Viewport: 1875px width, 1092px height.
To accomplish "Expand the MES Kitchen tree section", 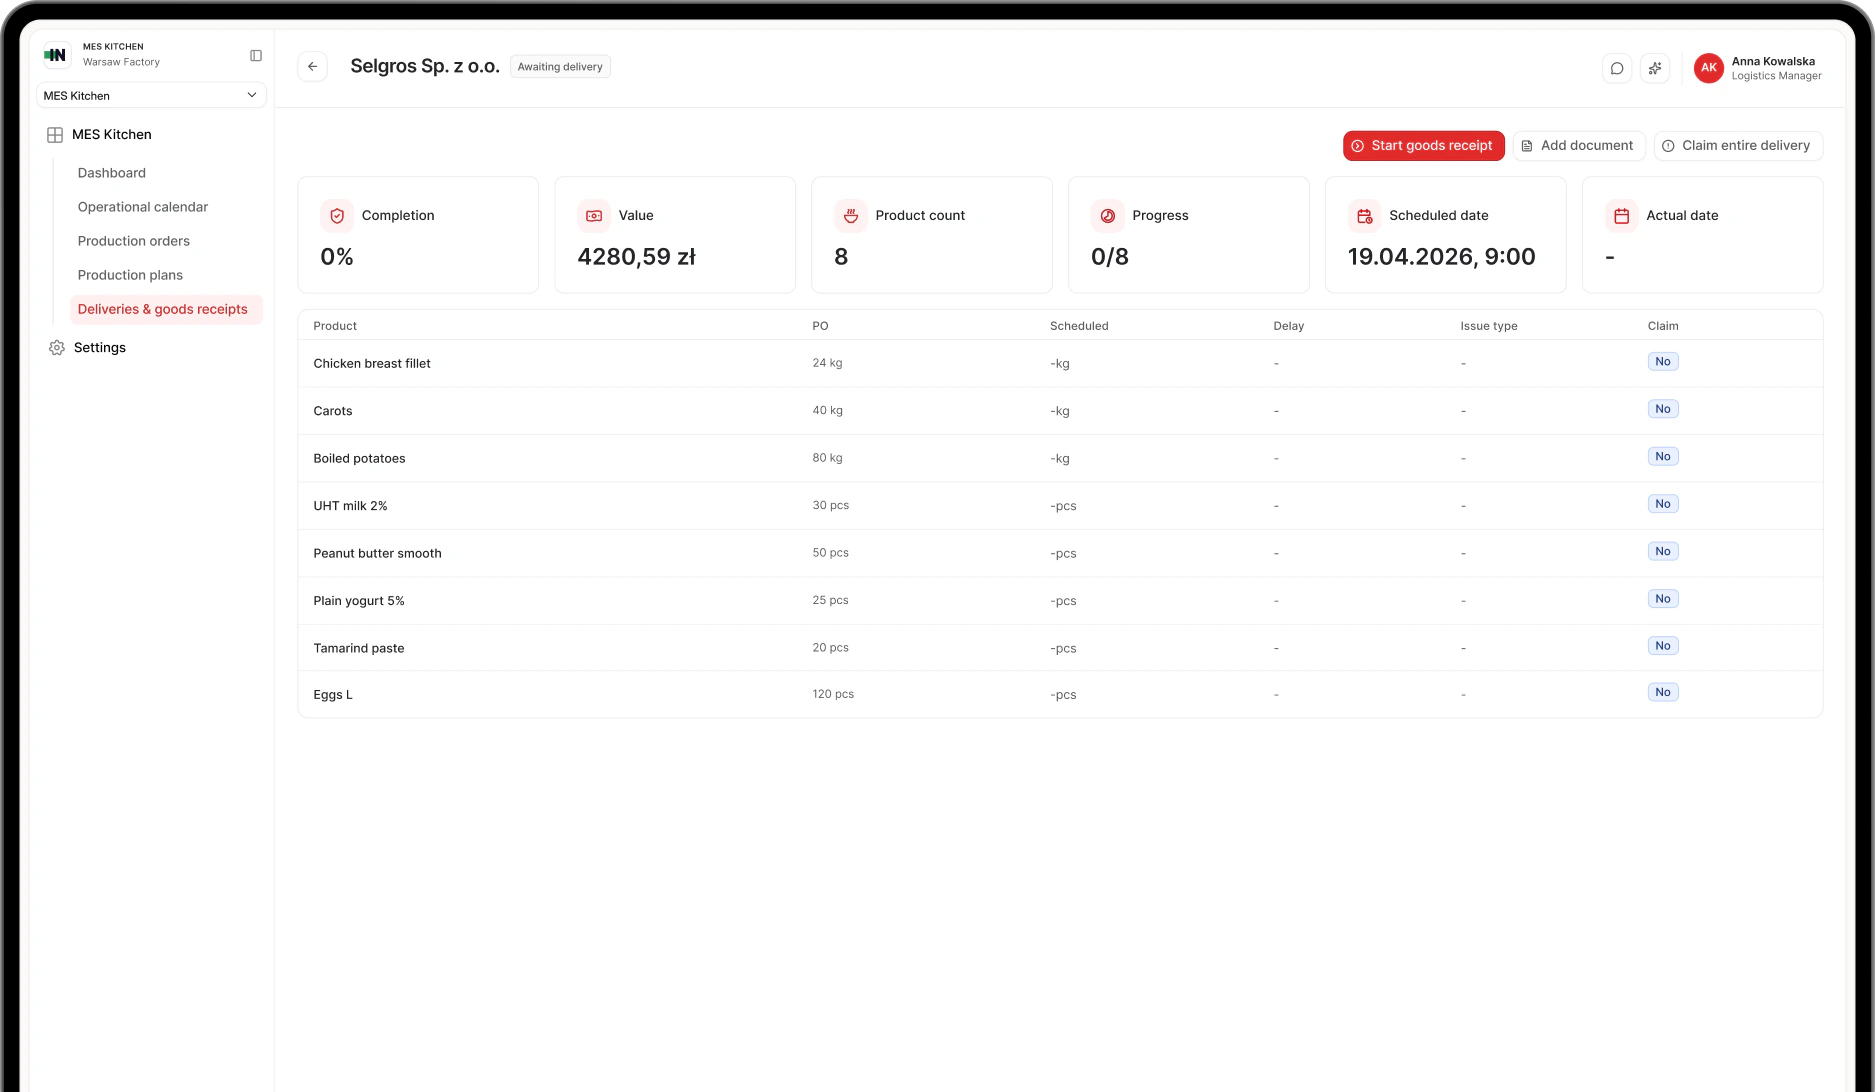I will (x=112, y=135).
